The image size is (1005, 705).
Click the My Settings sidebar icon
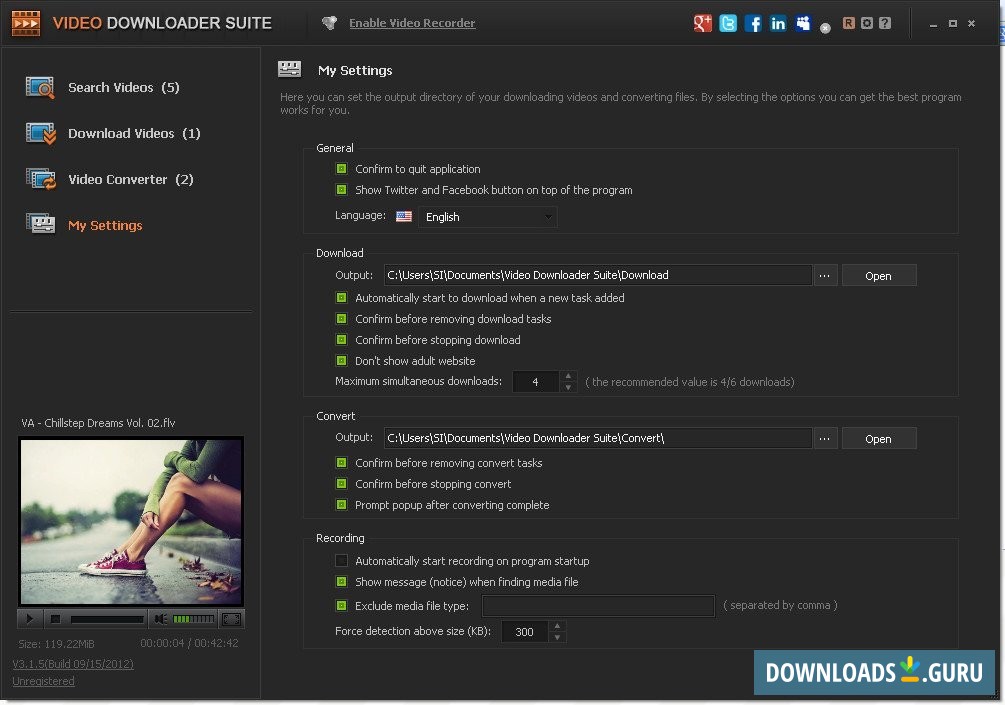[40, 224]
